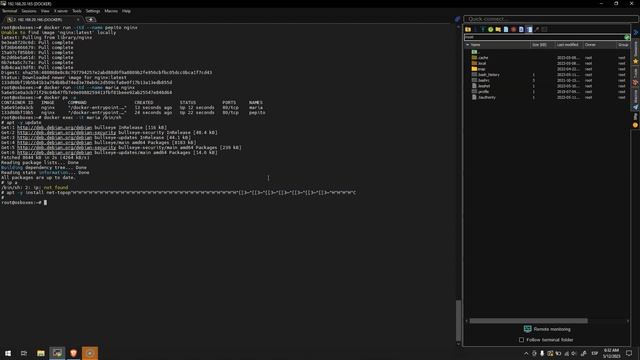Toggle the highlighted document icon in SFTP toolbar
This screenshot has height=360, width=640.
(x=529, y=29)
